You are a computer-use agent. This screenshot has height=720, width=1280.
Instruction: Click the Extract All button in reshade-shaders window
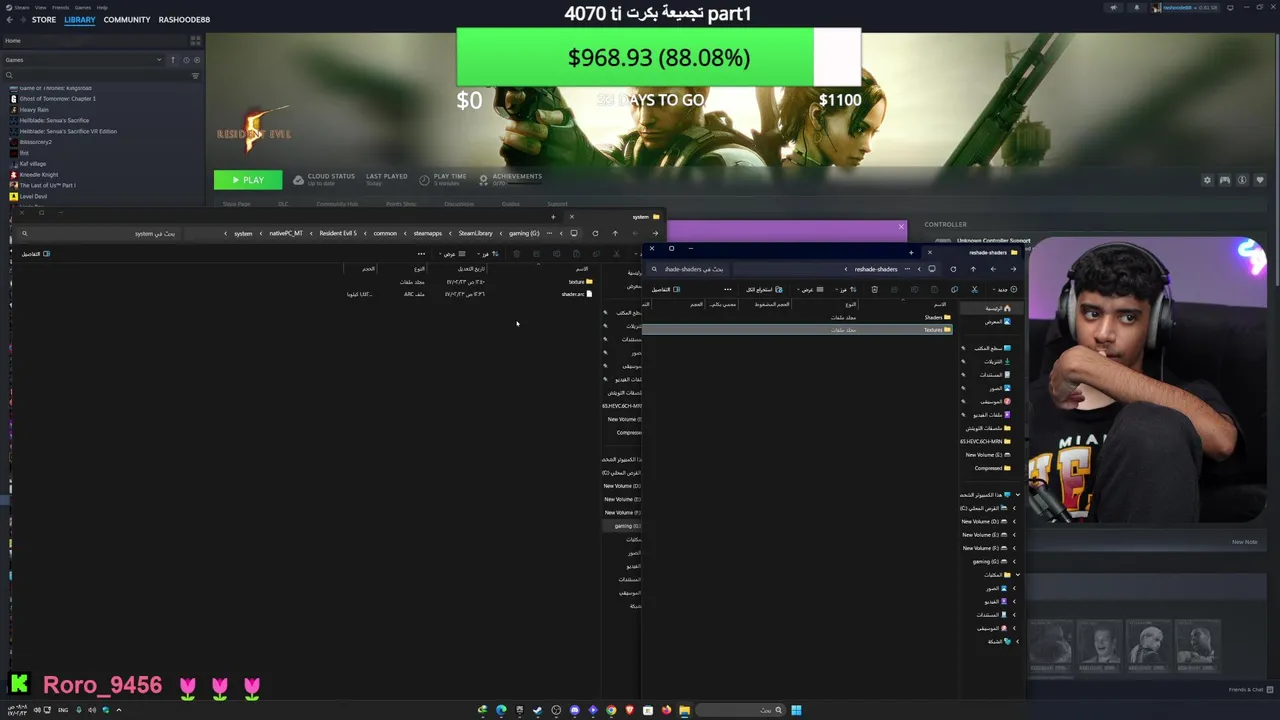click(764, 289)
